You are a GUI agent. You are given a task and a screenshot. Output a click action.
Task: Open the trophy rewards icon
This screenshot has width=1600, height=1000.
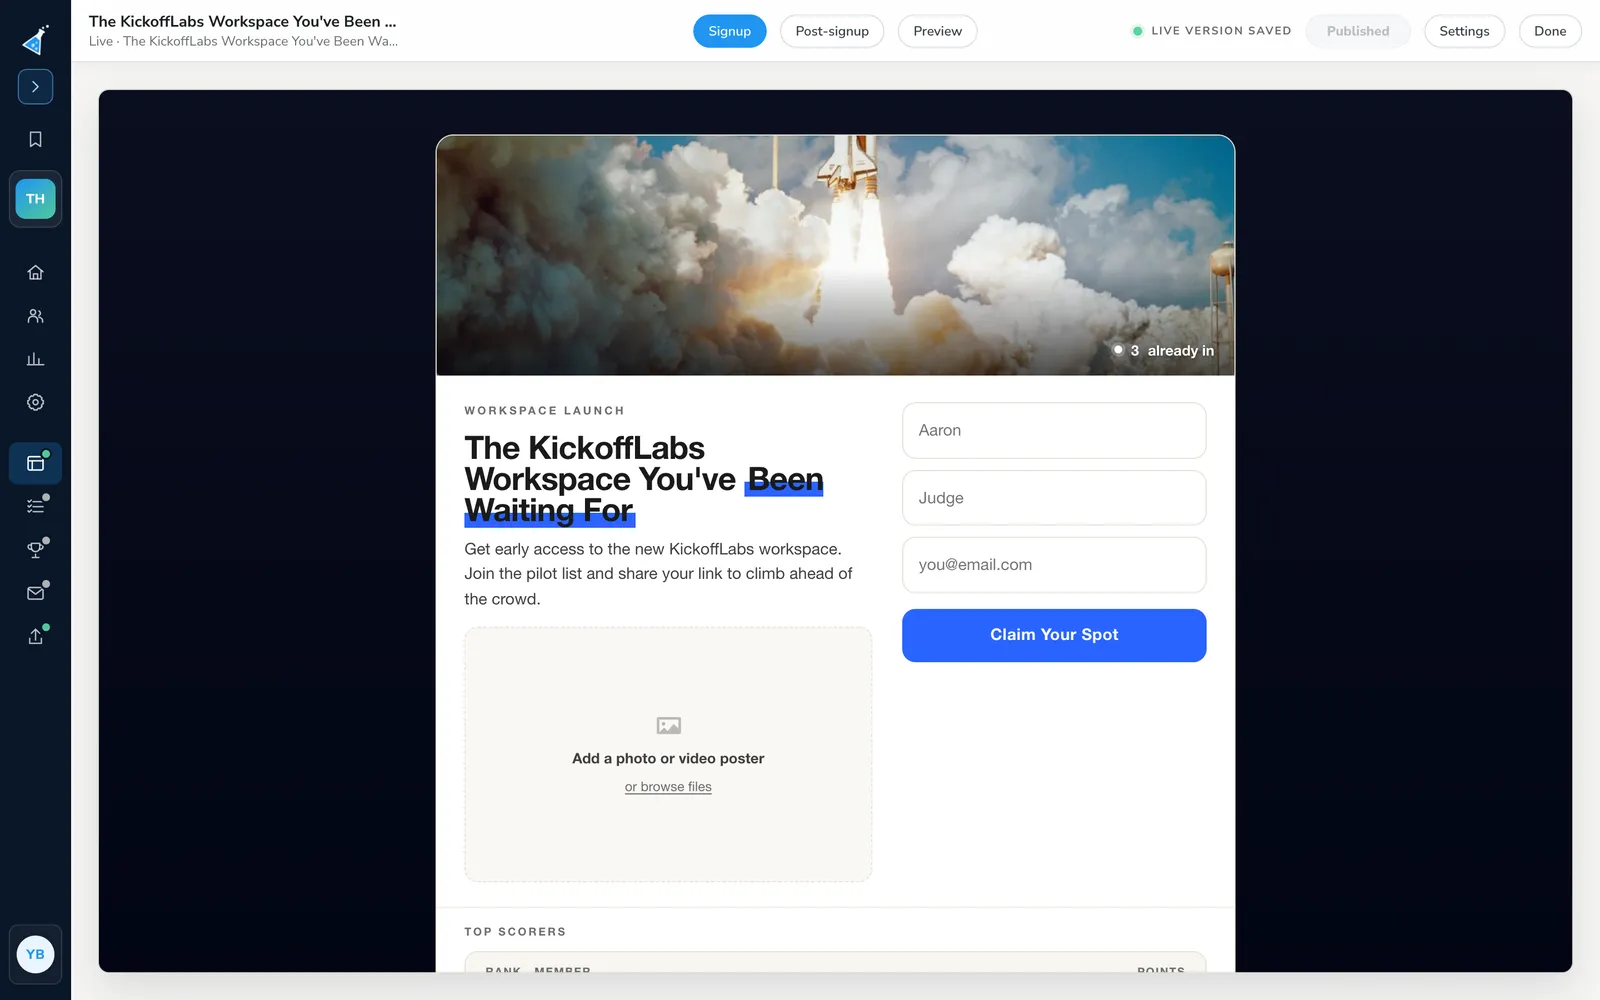(x=35, y=549)
